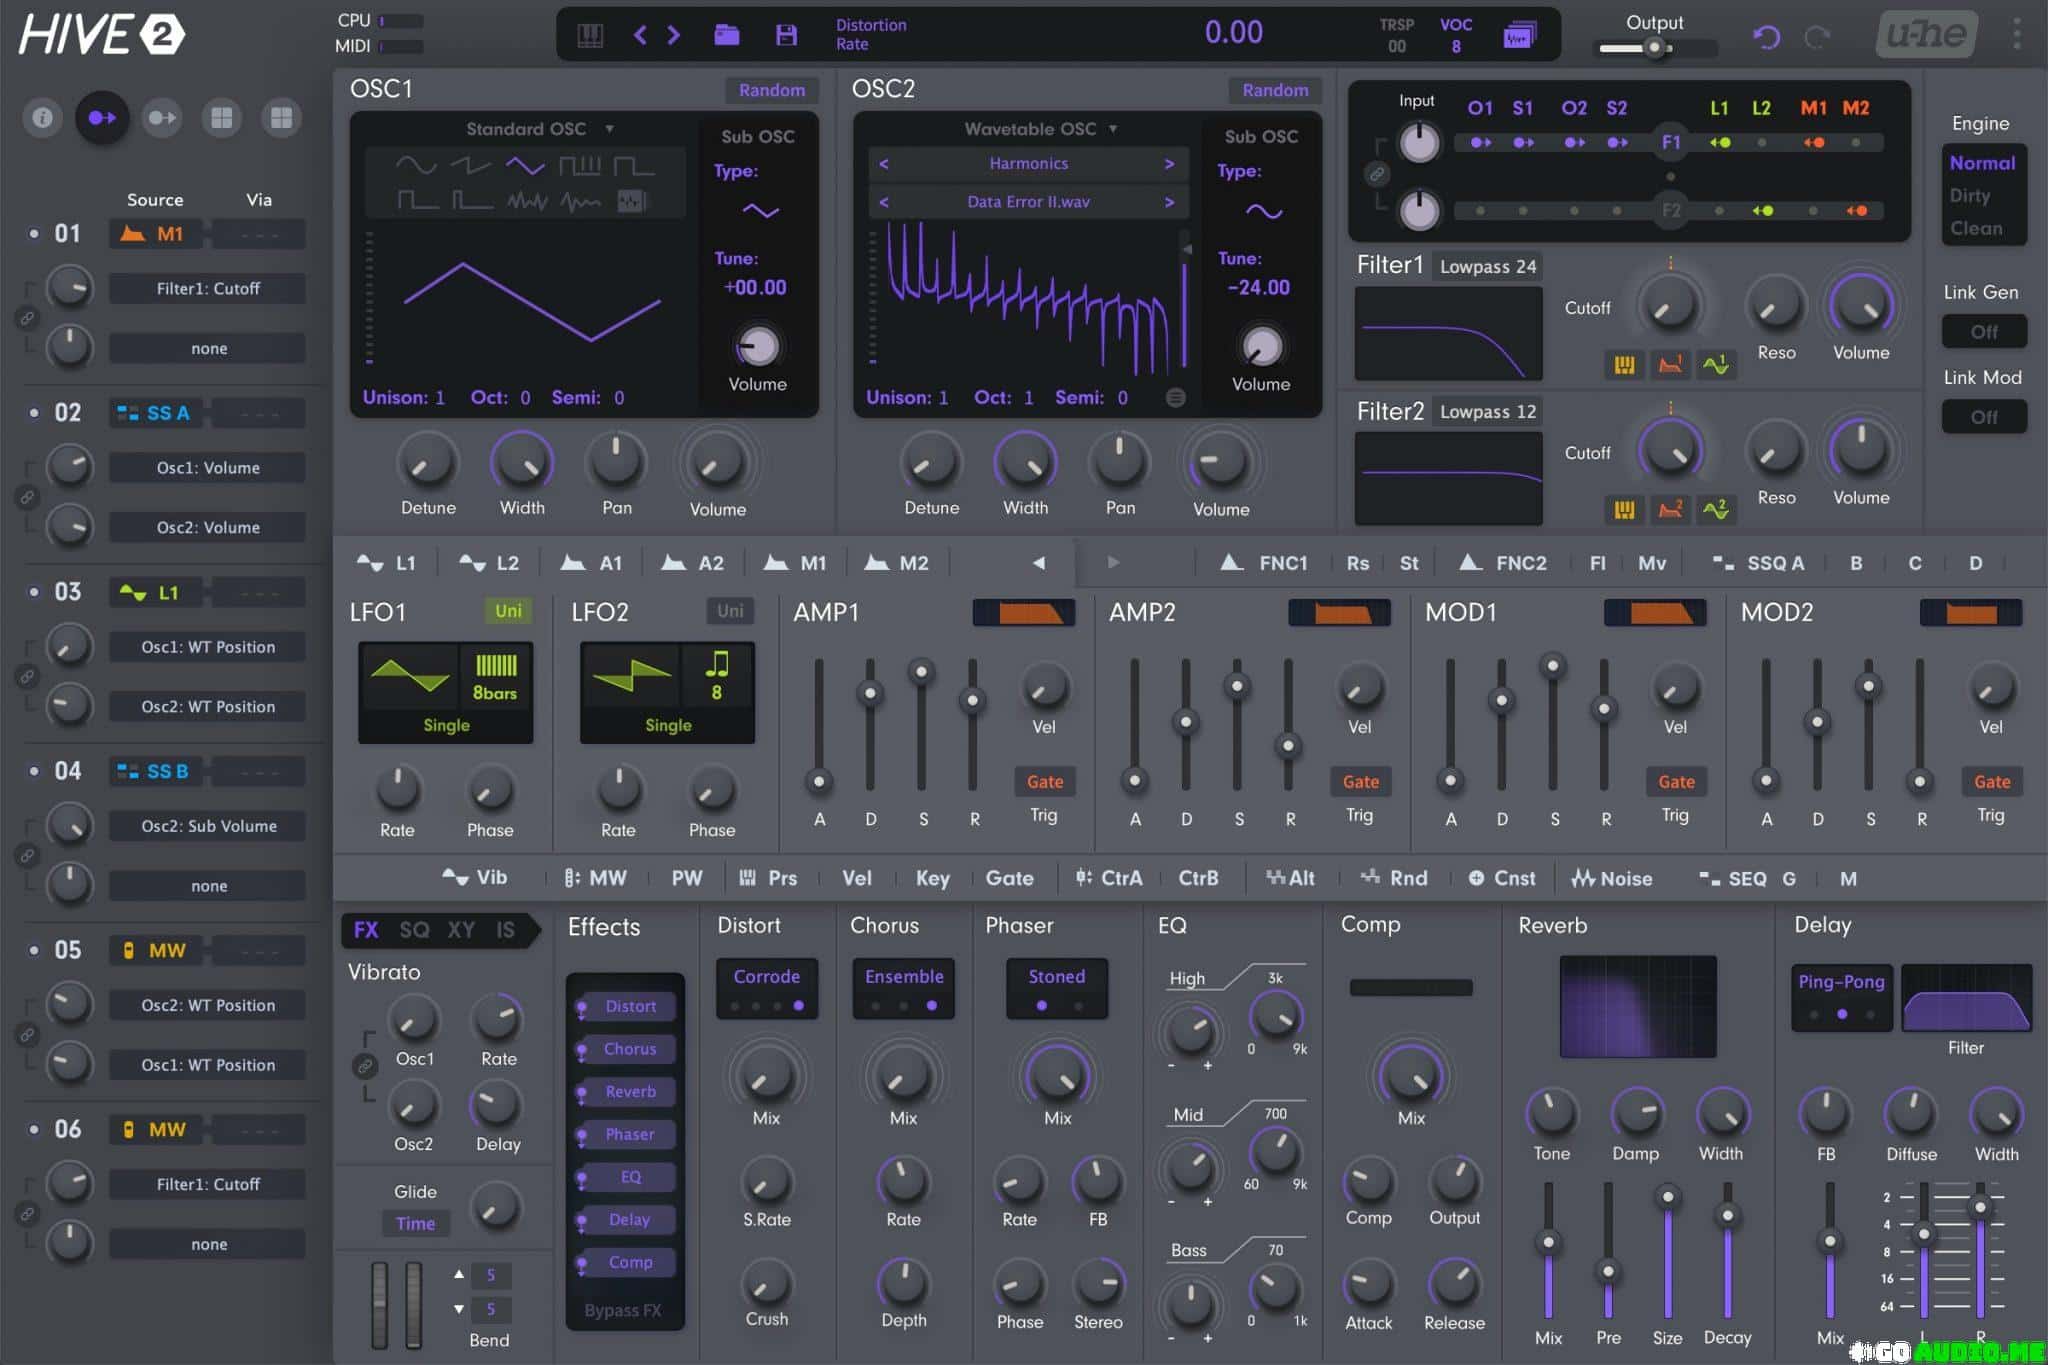Toggle LFO2 Uni button
The height and width of the screenshot is (1365, 2048).
[730, 611]
